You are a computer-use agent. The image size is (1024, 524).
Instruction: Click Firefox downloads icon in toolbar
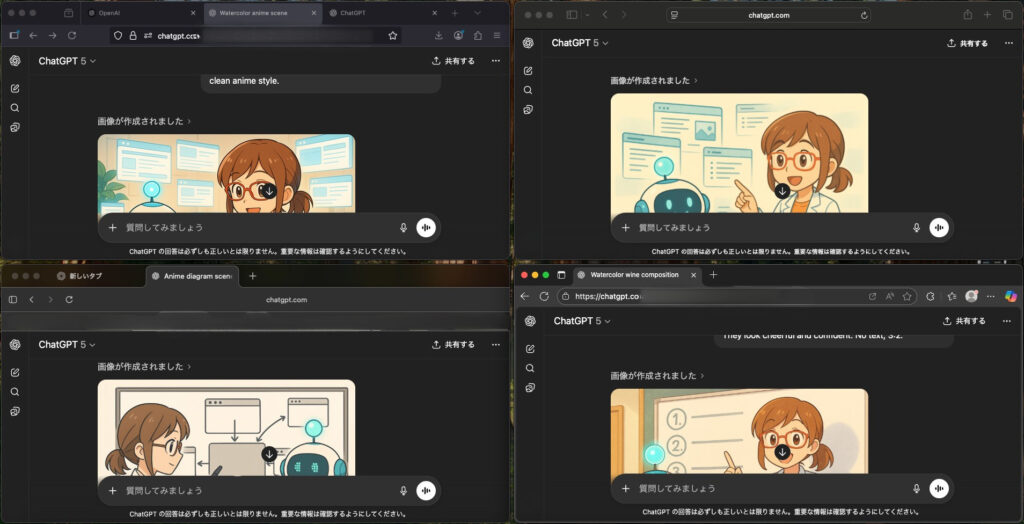439,35
